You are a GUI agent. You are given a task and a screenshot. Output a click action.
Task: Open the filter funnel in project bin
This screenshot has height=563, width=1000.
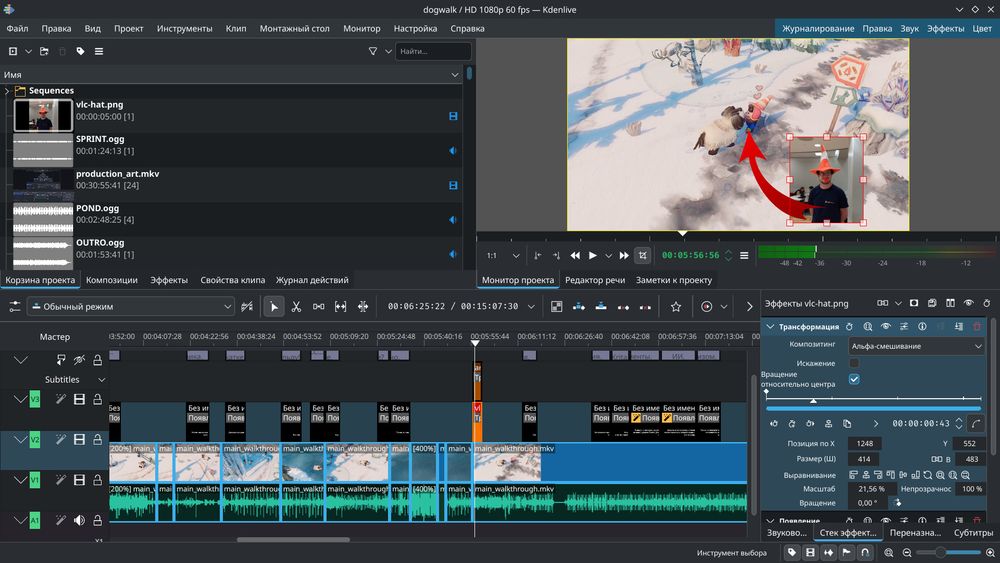[x=373, y=51]
